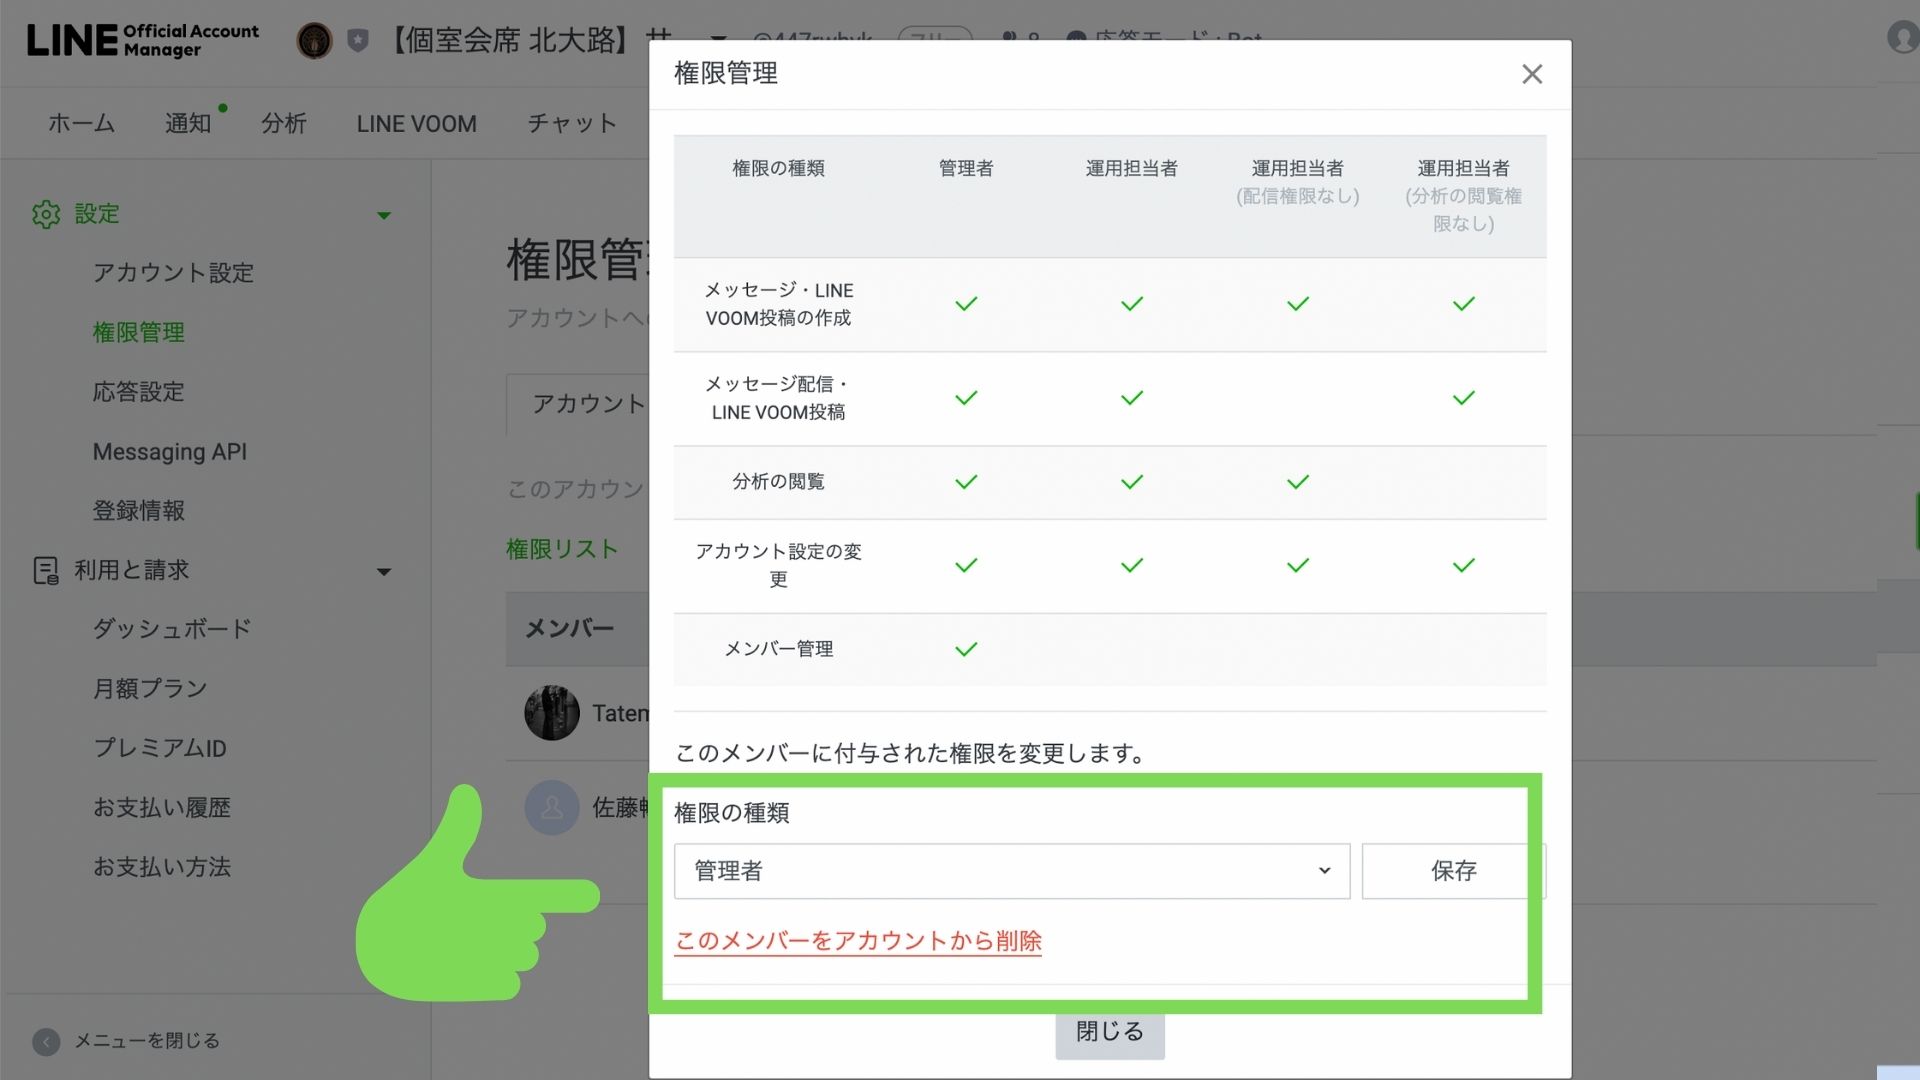Close the 権限管理 dialog with X
Viewport: 1920px width, 1080px height.
1531,74
